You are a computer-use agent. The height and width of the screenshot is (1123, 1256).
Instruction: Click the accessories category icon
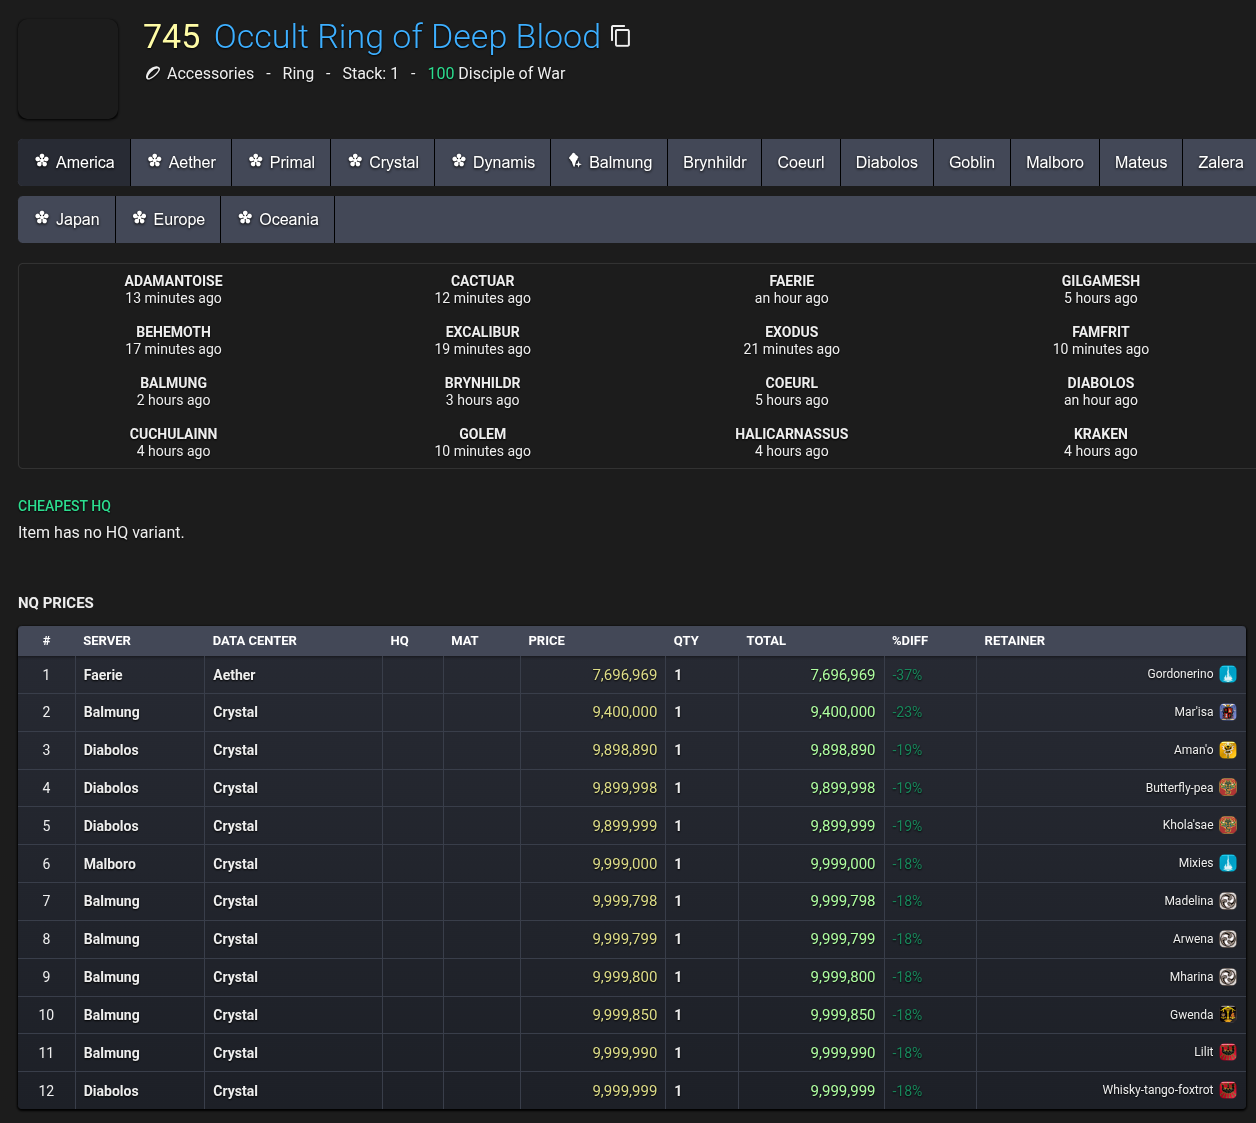coord(153,73)
